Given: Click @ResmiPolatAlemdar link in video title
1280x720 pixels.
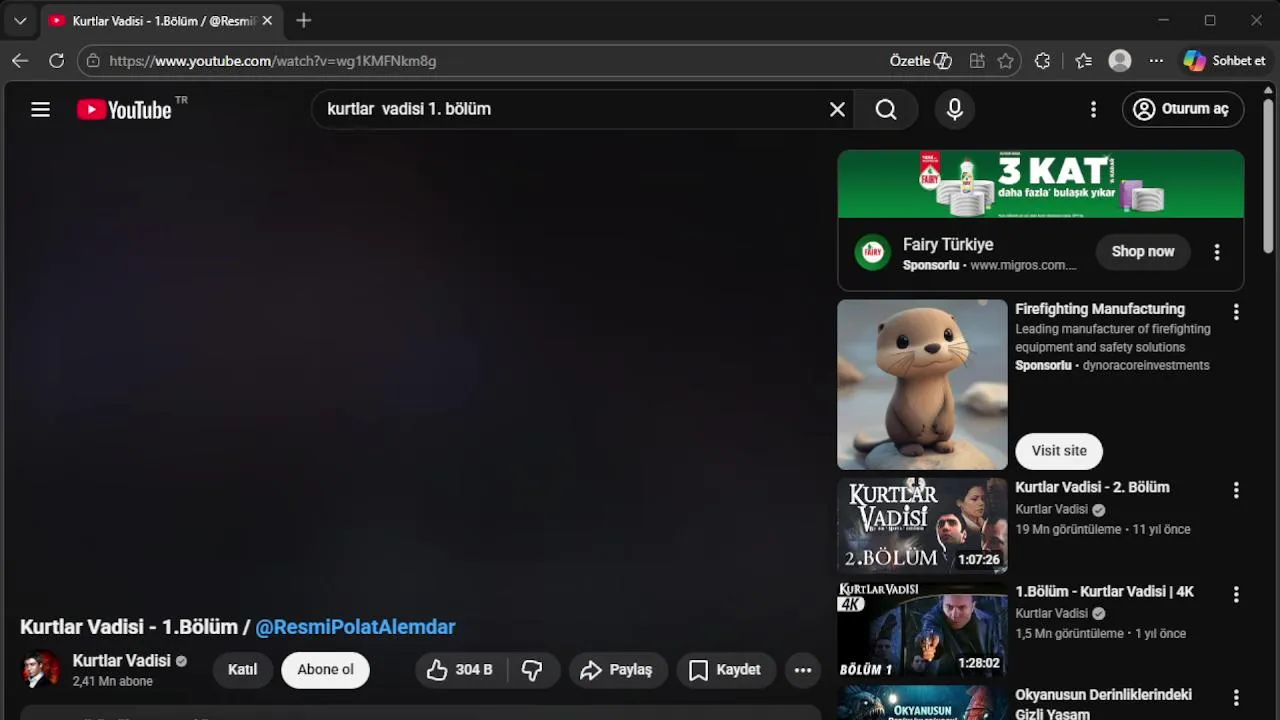Looking at the screenshot, I should [355, 627].
